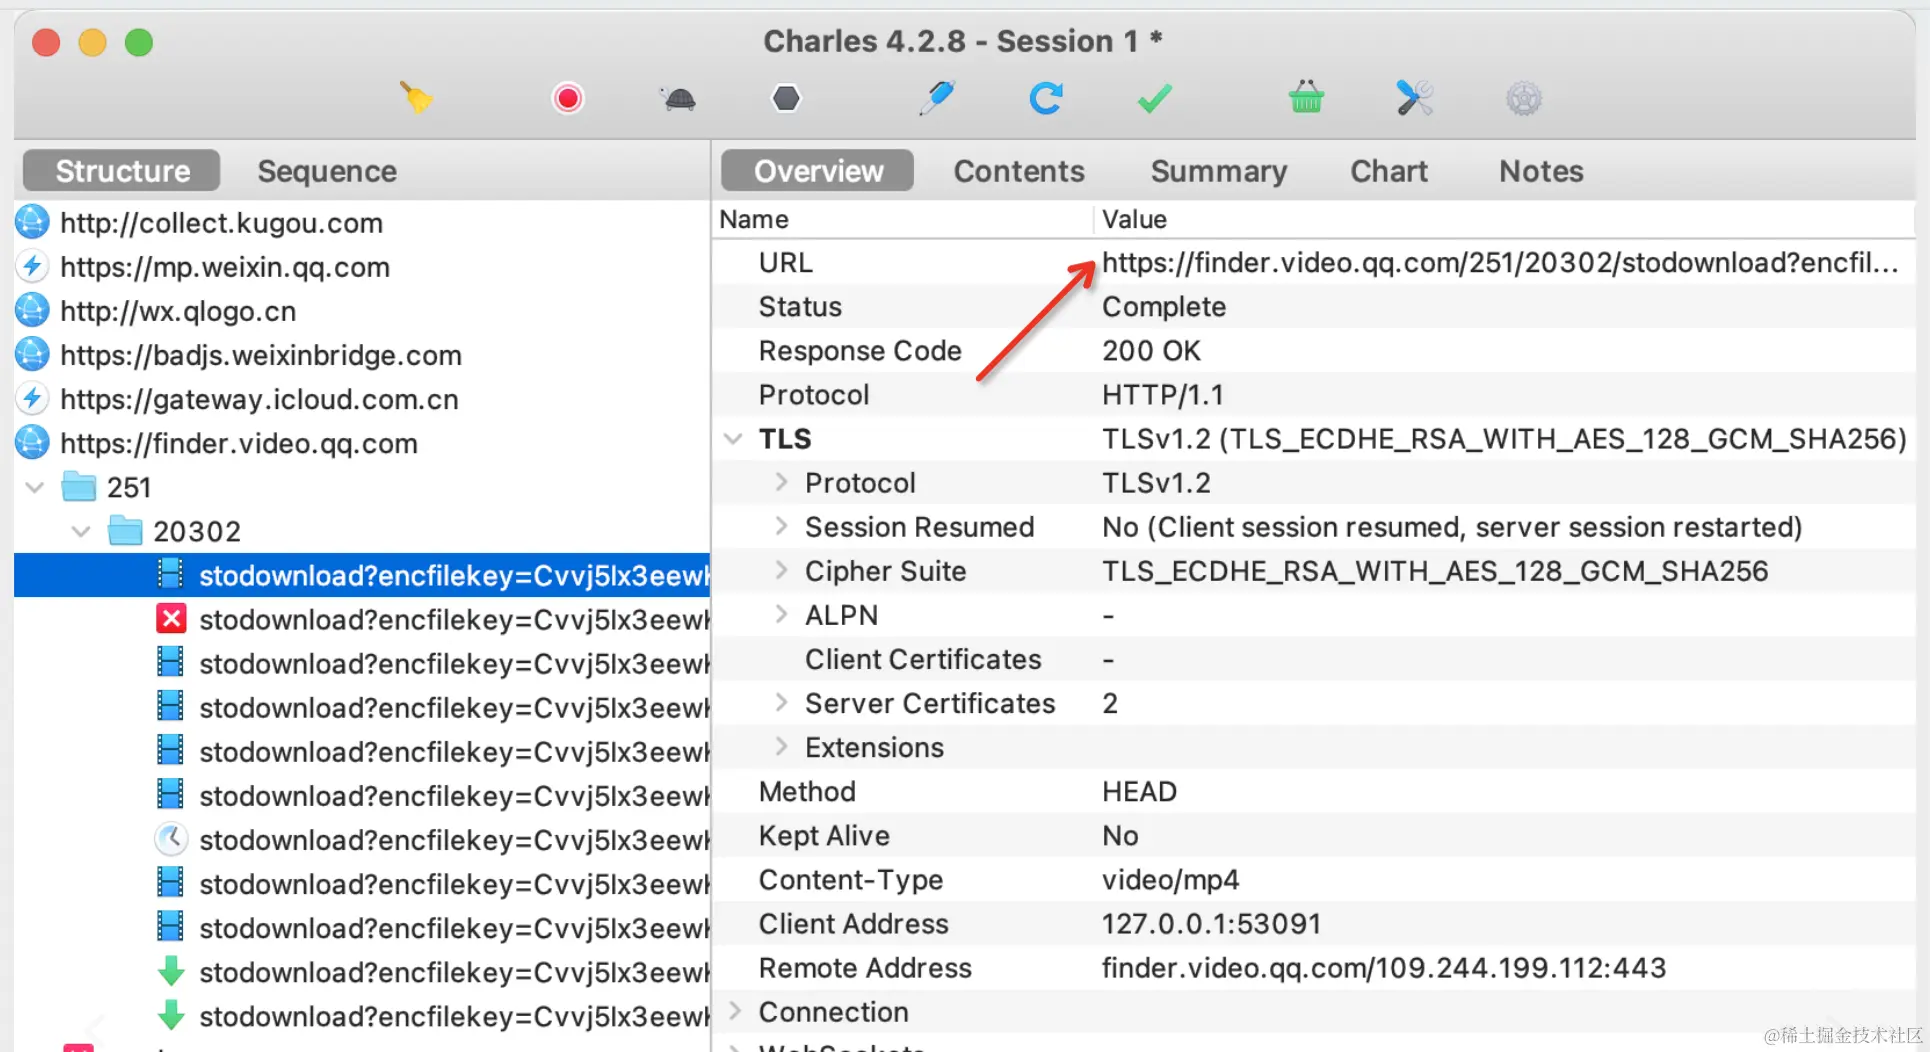
Task: Clear session with the broom icon
Action: pyautogui.click(x=416, y=98)
